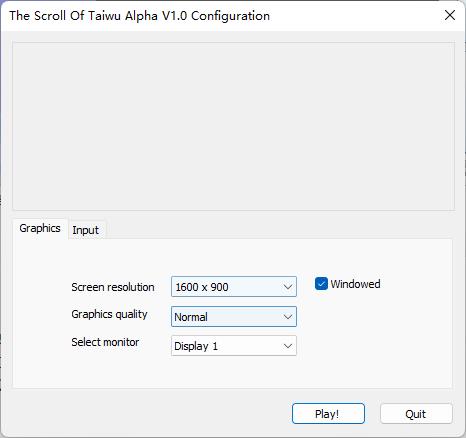Screen dimensions: 466x438
Task: Click the Windowed label text
Action: [x=355, y=284]
